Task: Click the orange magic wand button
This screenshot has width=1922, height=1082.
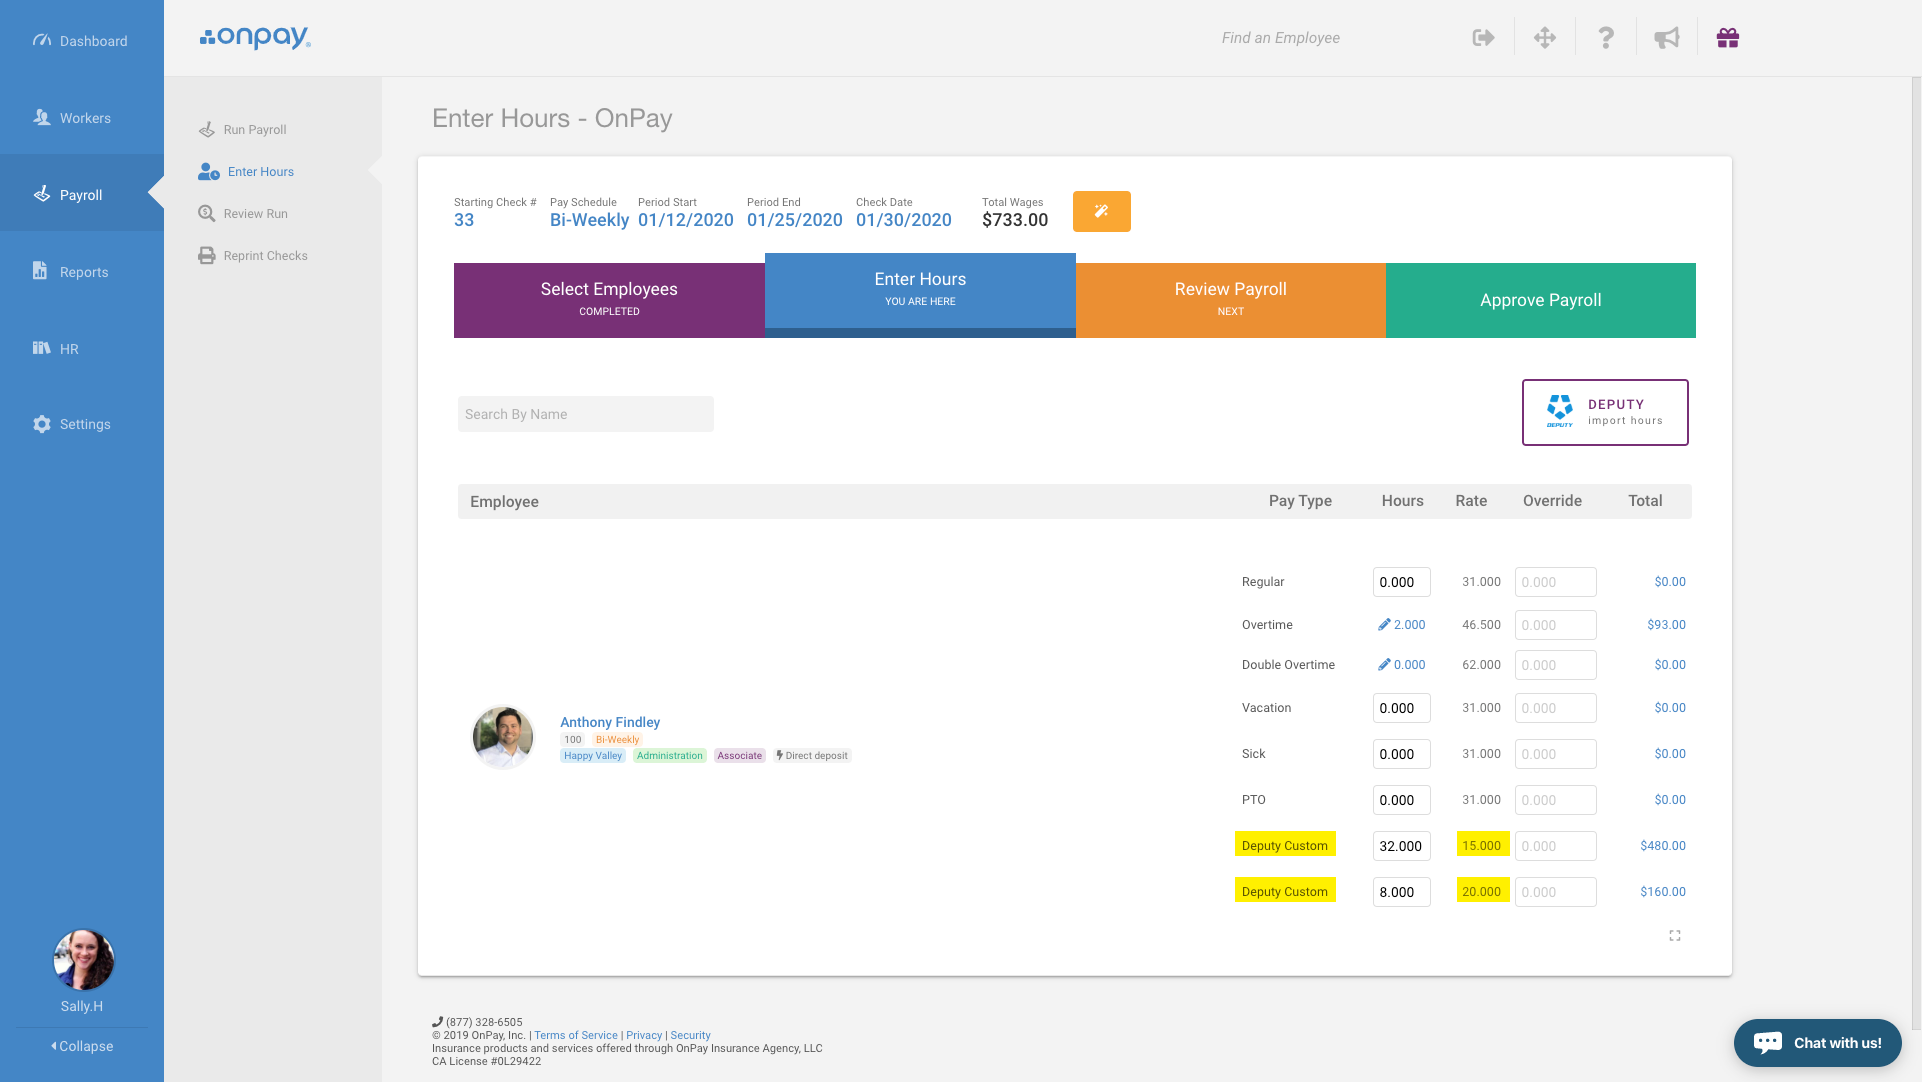Action: pos(1102,211)
